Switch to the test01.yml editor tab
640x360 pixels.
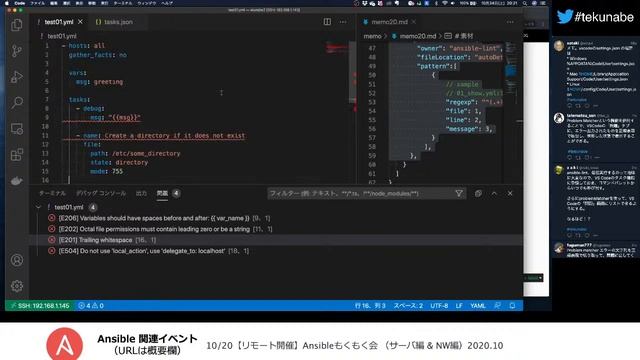[x=59, y=22]
